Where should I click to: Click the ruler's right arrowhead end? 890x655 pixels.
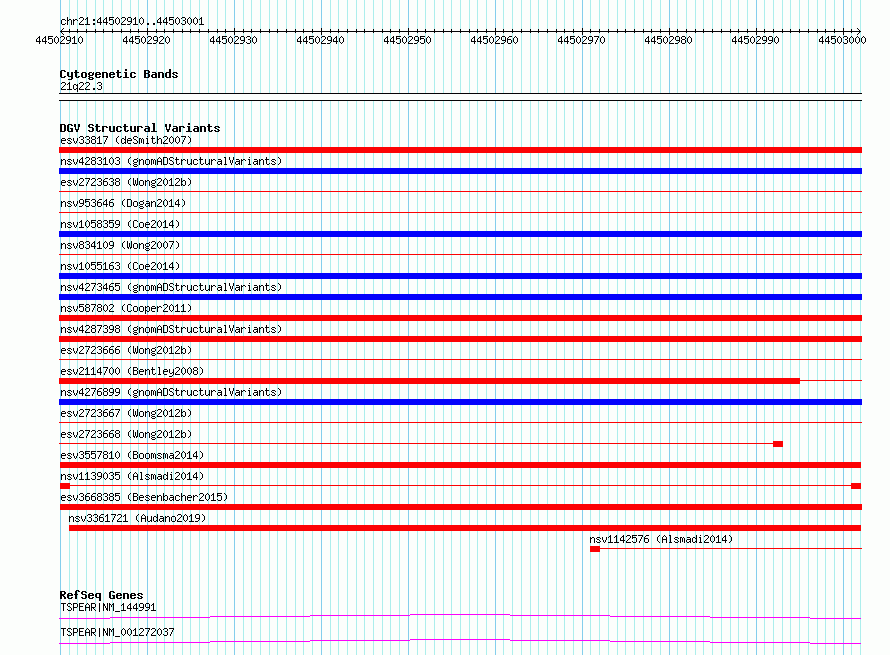click(x=858, y=31)
